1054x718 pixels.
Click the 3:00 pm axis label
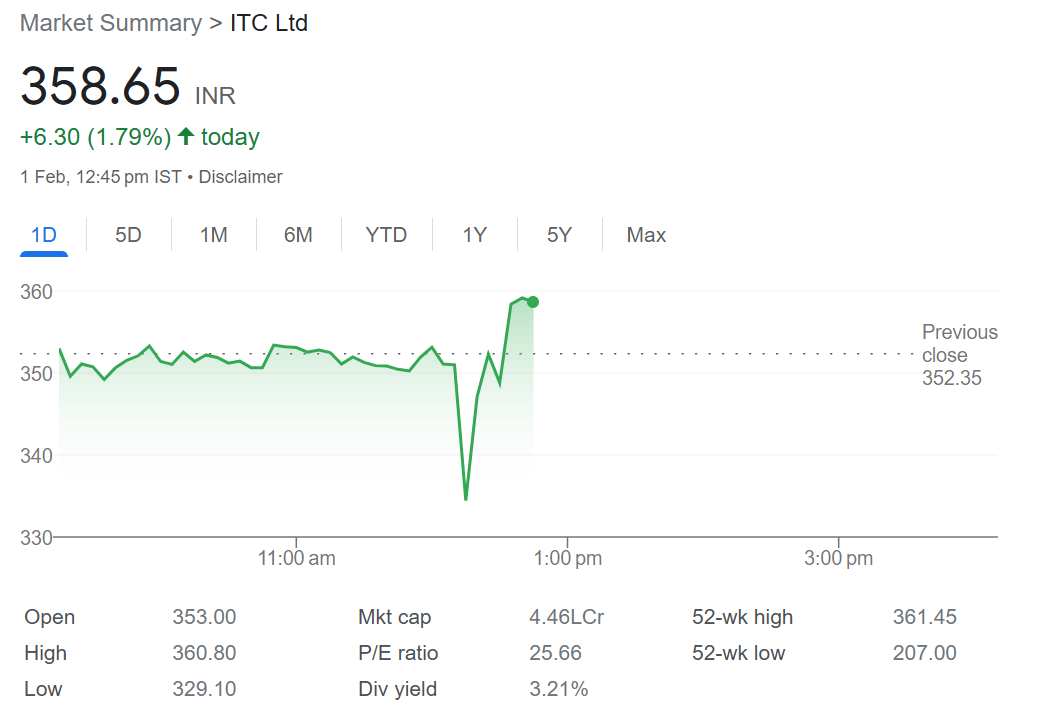coord(838,558)
